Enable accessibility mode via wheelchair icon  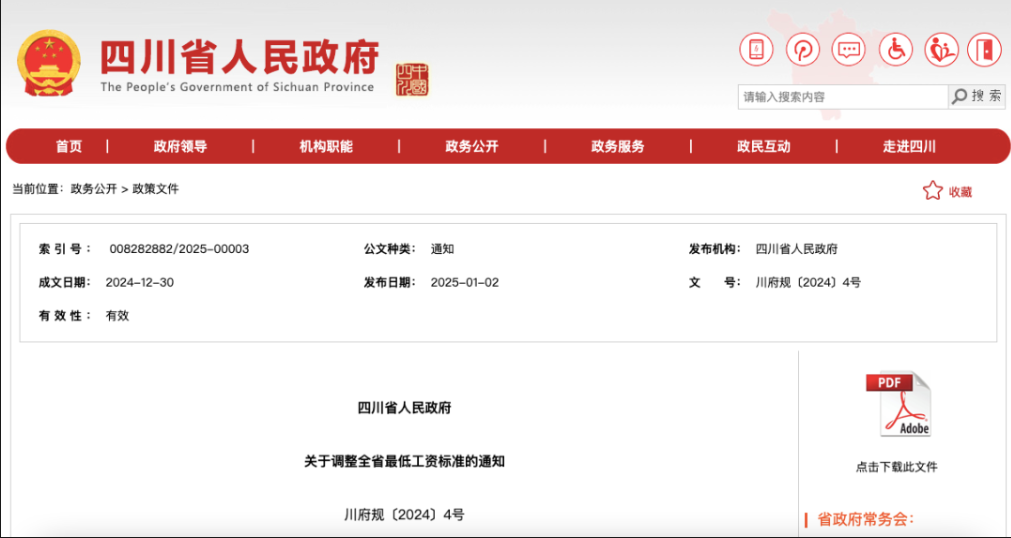pos(896,49)
